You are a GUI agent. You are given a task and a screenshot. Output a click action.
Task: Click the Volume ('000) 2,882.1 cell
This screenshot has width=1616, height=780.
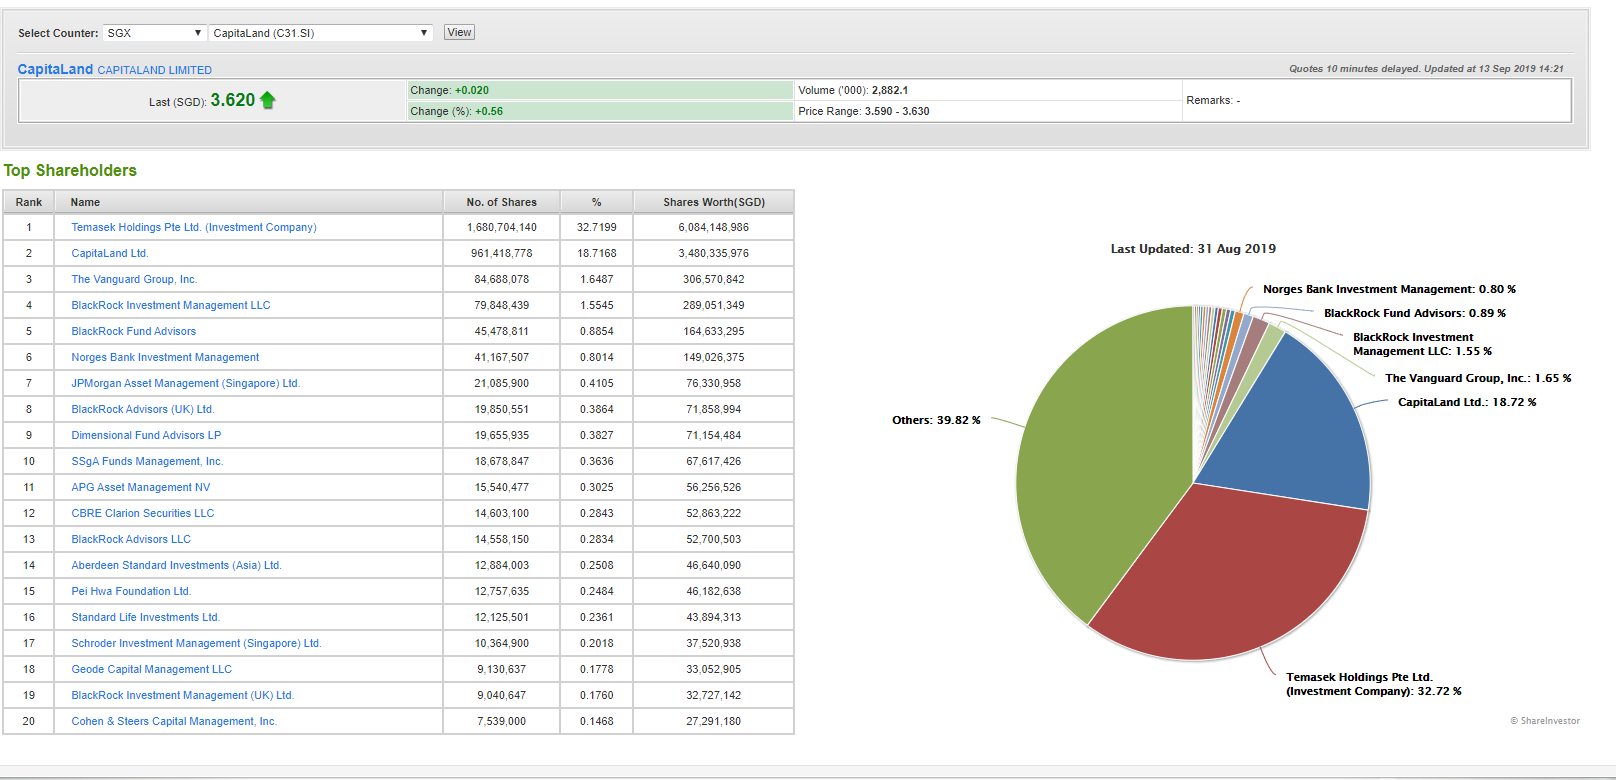[x=988, y=90]
